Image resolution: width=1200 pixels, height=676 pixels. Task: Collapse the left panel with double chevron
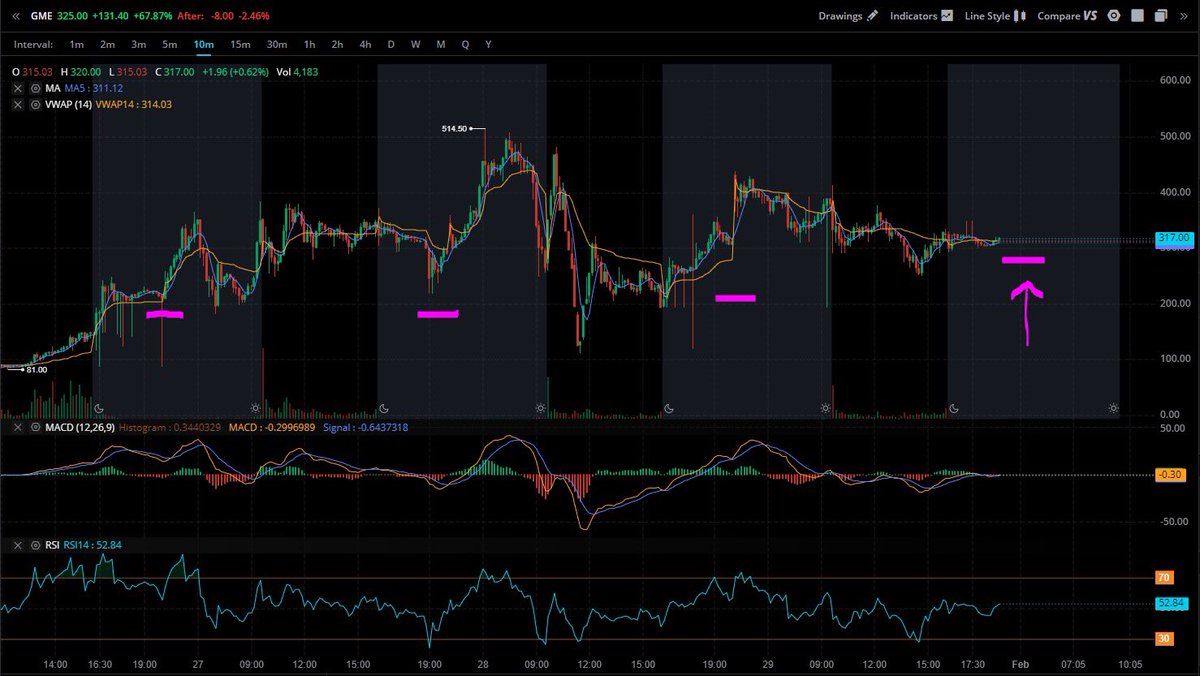pyautogui.click(x=15, y=16)
